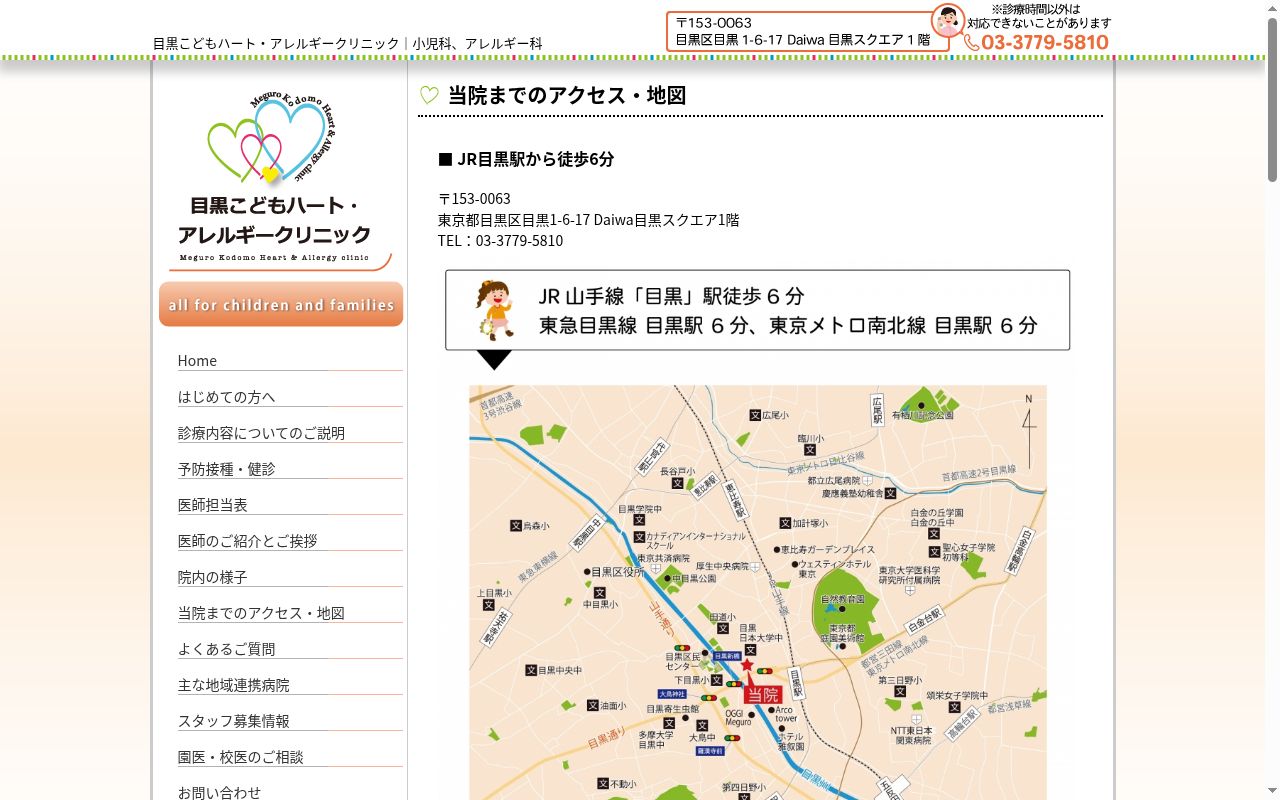Click the JR目黒駅から徒歩6分 heading
The height and width of the screenshot is (800, 1280).
[x=526, y=158]
